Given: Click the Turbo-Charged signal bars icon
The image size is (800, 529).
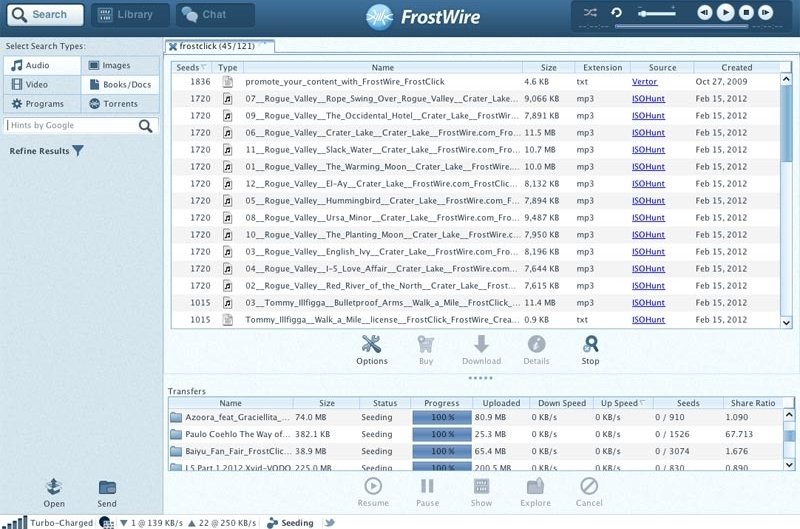Looking at the screenshot, I should tap(15, 522).
